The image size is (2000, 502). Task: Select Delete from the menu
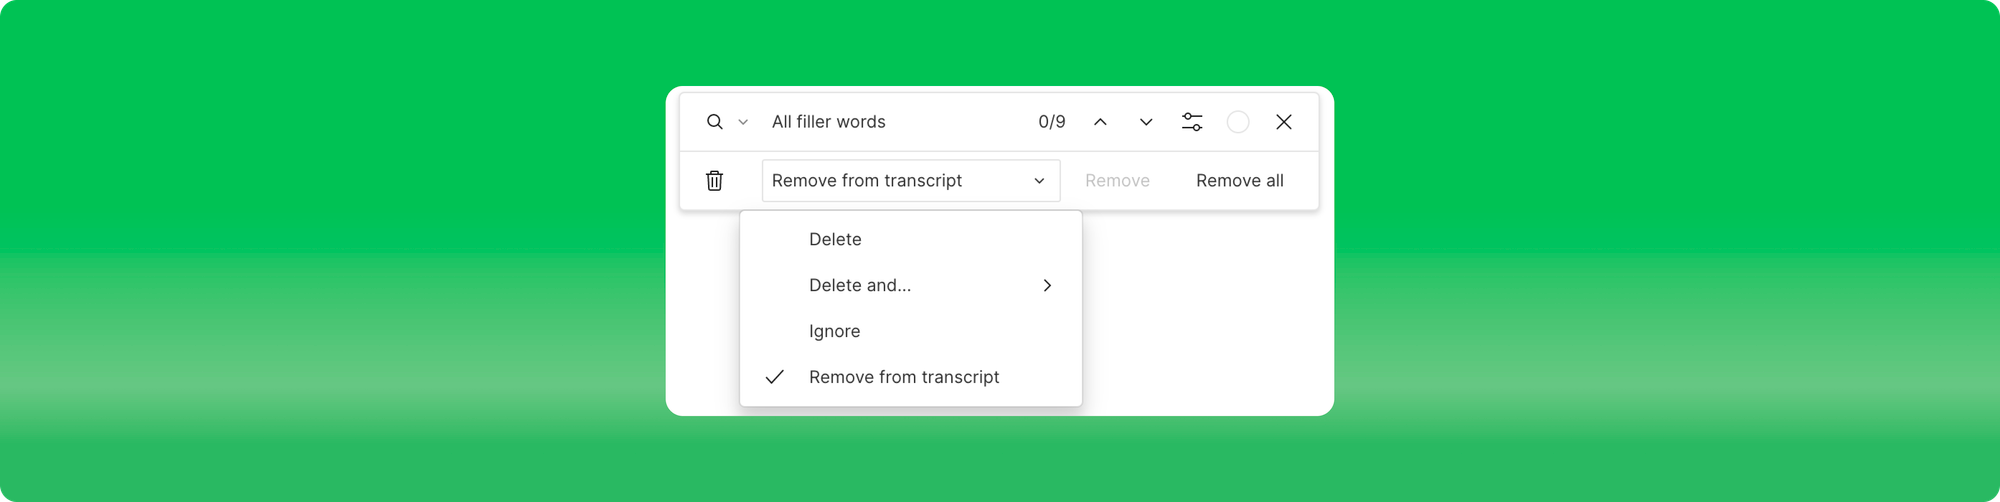(911, 239)
